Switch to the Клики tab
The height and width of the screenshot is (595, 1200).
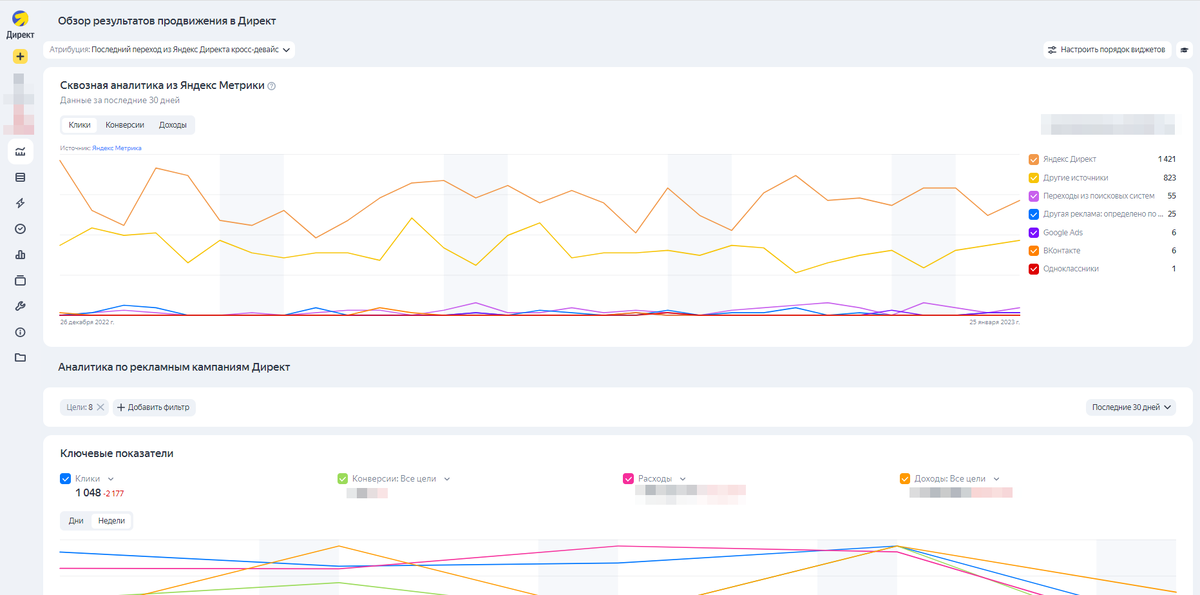(x=80, y=125)
